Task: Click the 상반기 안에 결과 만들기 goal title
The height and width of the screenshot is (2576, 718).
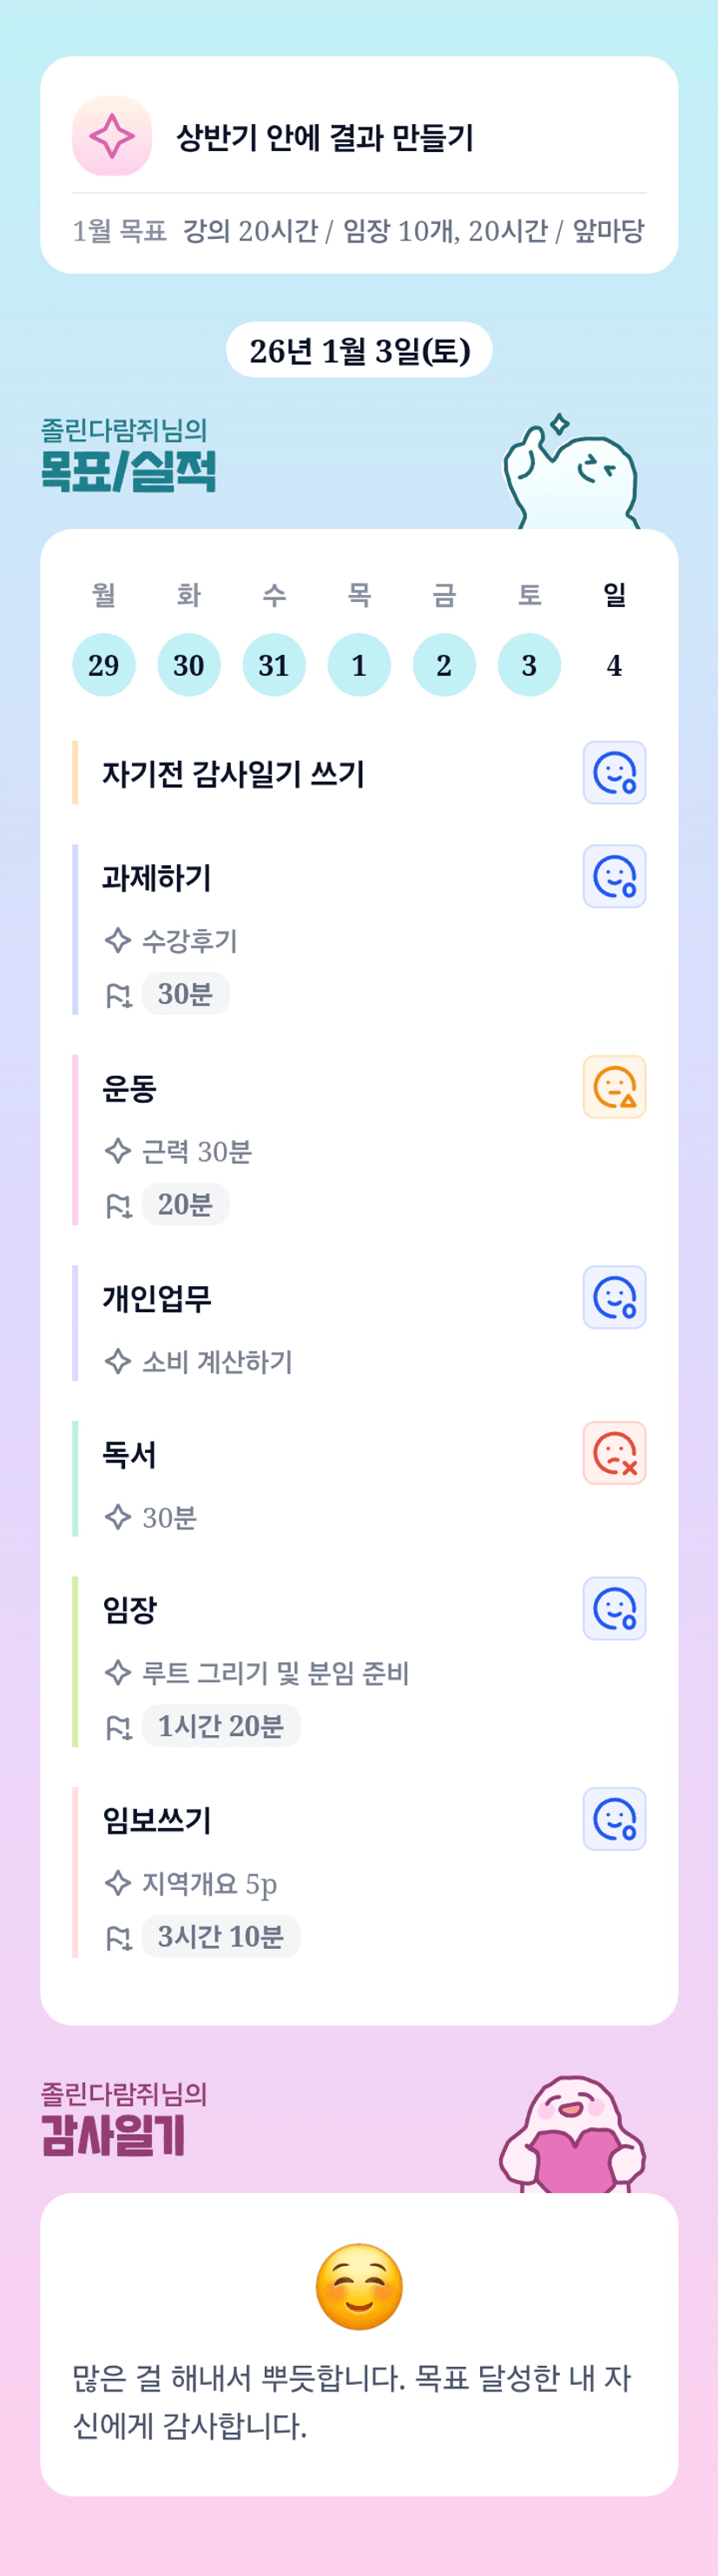Action: click(x=325, y=137)
